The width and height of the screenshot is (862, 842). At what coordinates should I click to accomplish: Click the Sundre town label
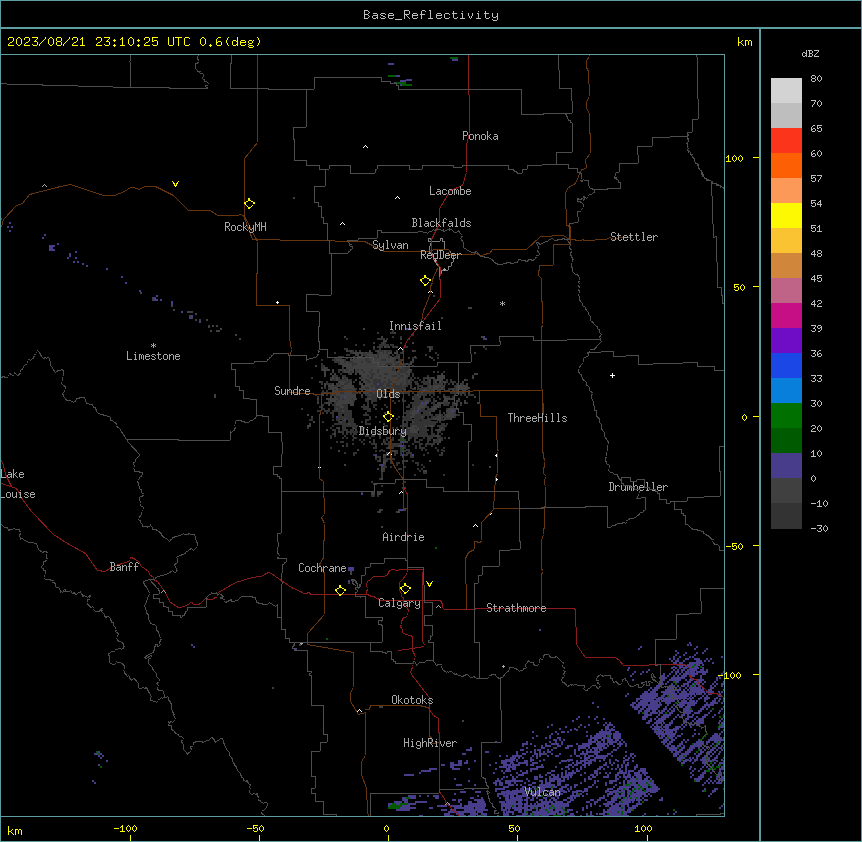[x=292, y=391]
